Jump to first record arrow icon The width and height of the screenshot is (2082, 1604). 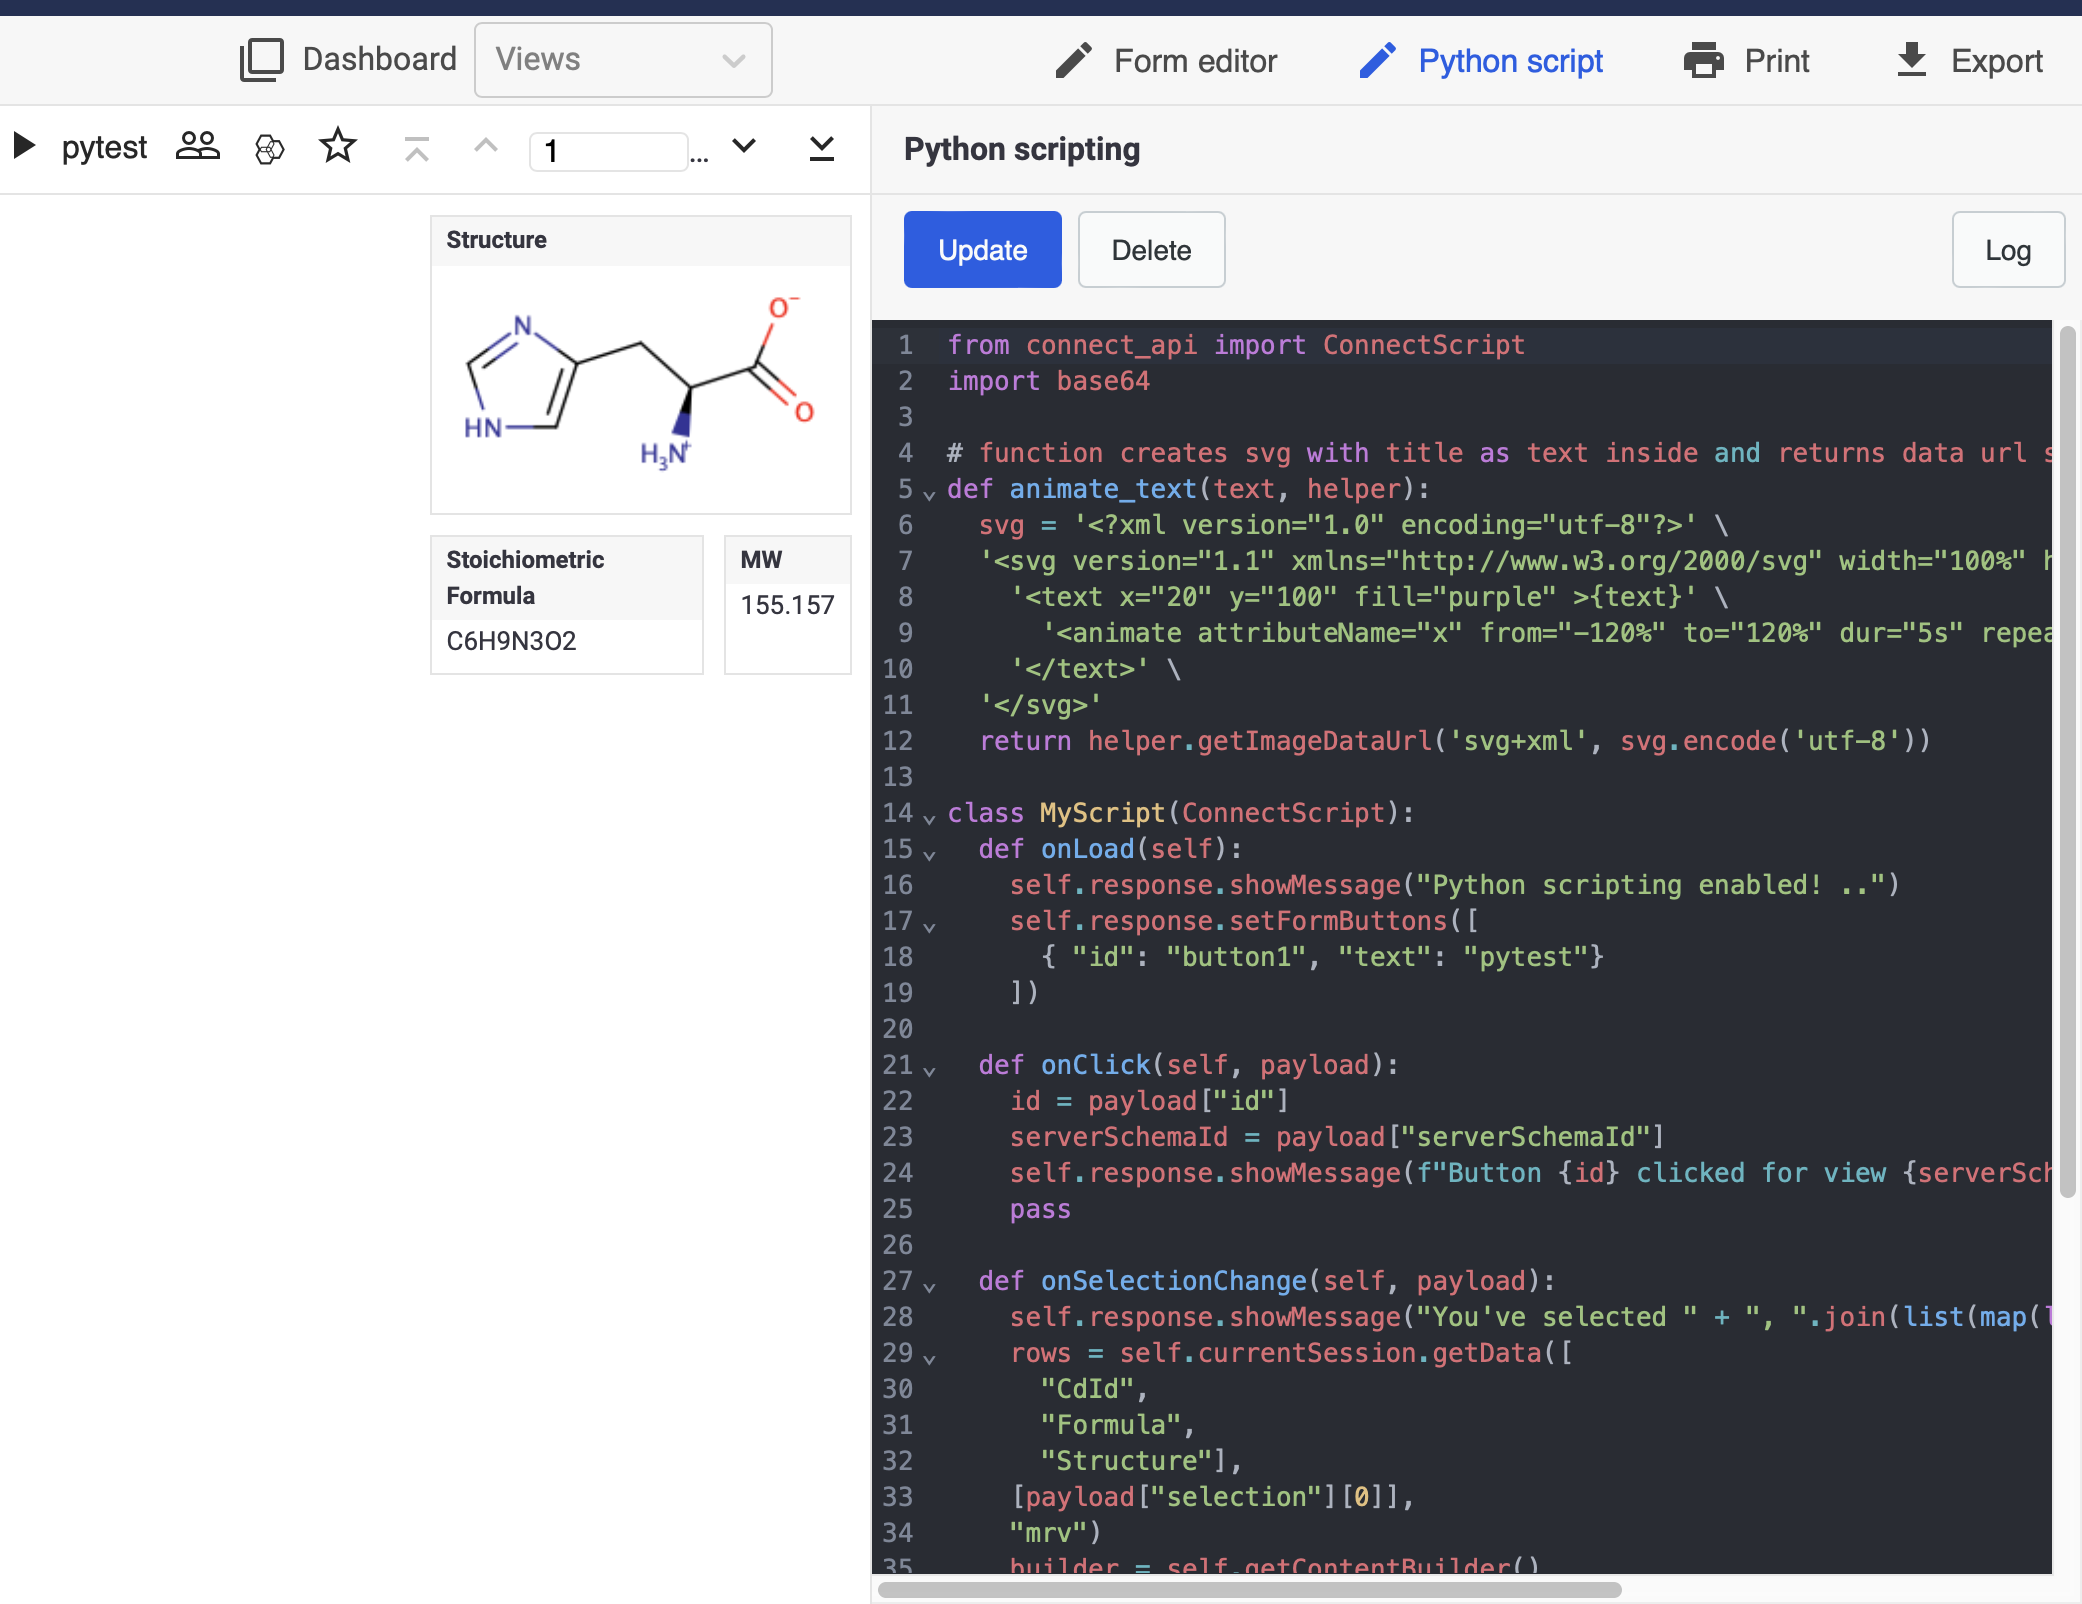417,149
